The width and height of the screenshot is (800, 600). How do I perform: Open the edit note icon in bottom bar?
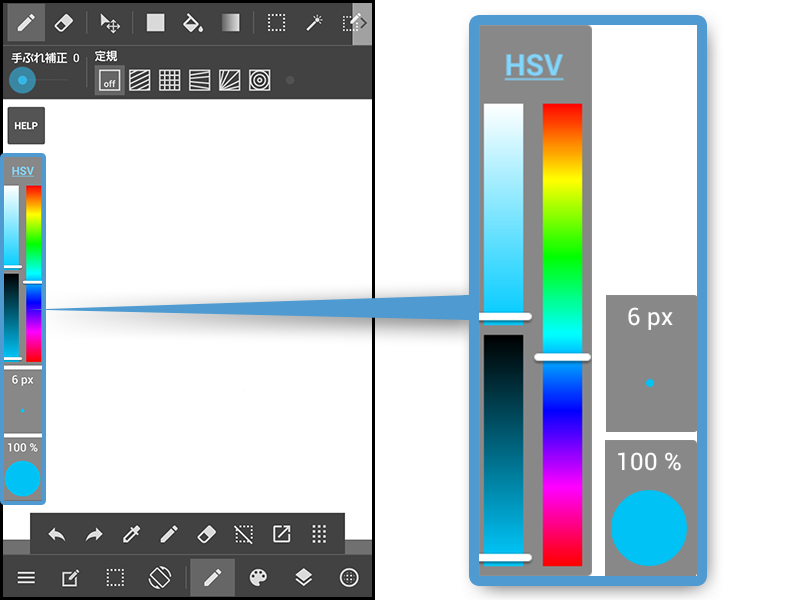pyautogui.click(x=70, y=578)
